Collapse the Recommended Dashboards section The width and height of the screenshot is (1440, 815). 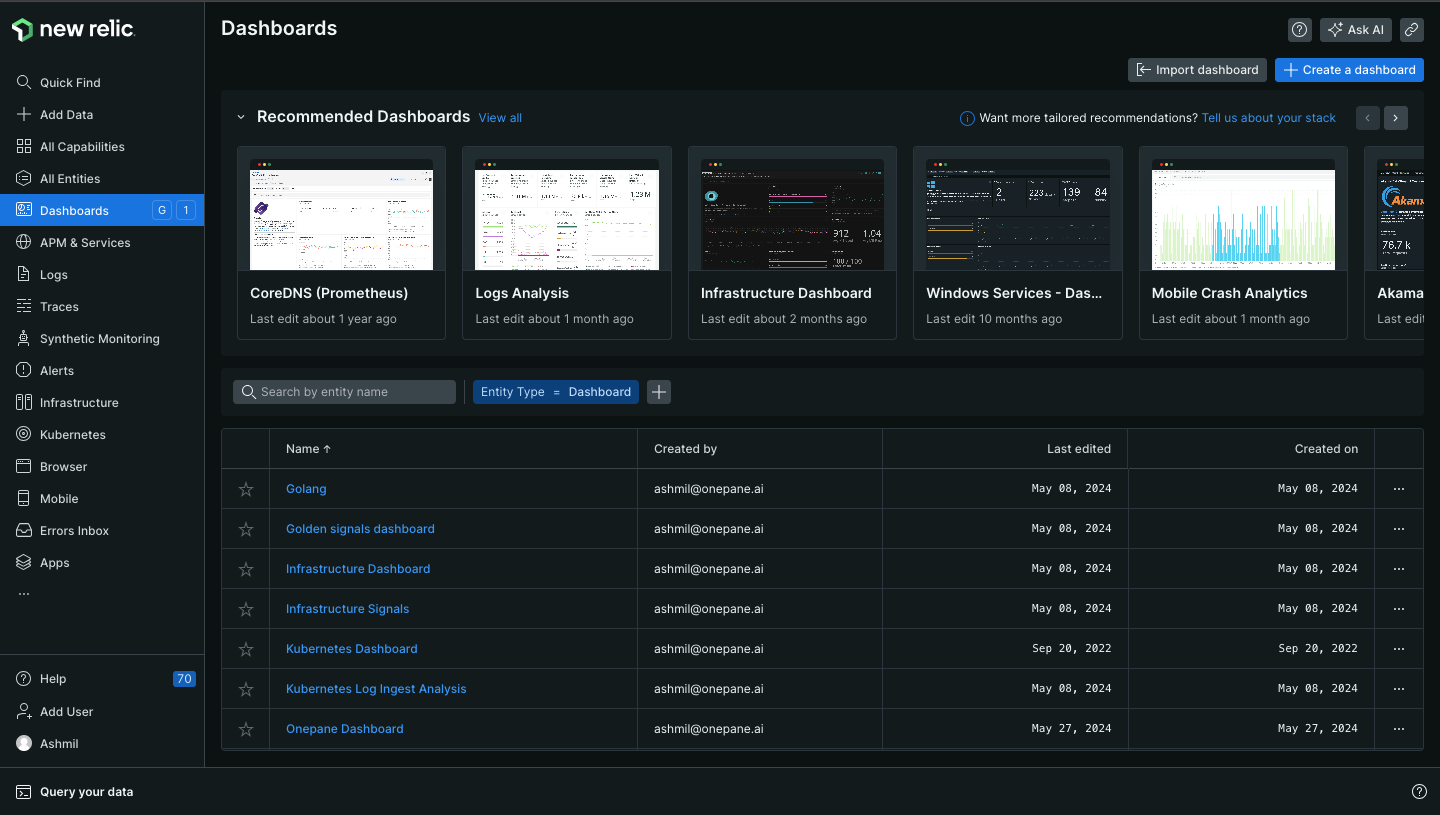tap(241, 117)
